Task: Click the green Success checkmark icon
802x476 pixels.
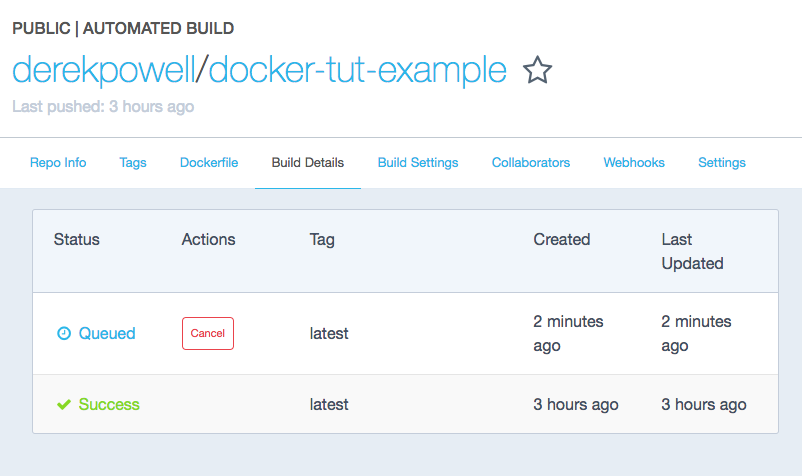Action: coord(64,404)
